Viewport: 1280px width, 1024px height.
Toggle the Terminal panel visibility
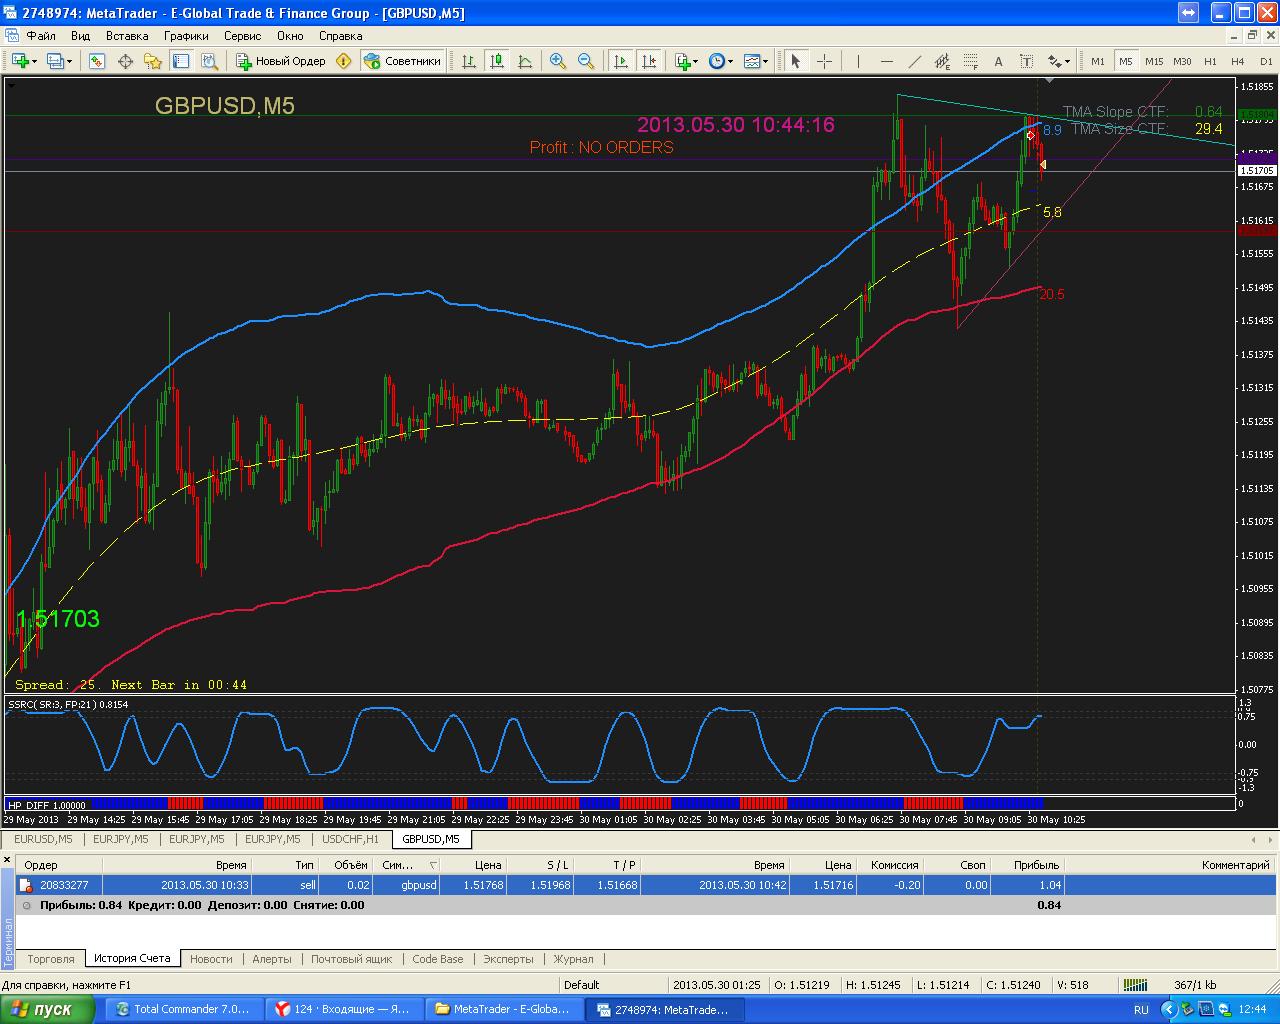click(181, 61)
